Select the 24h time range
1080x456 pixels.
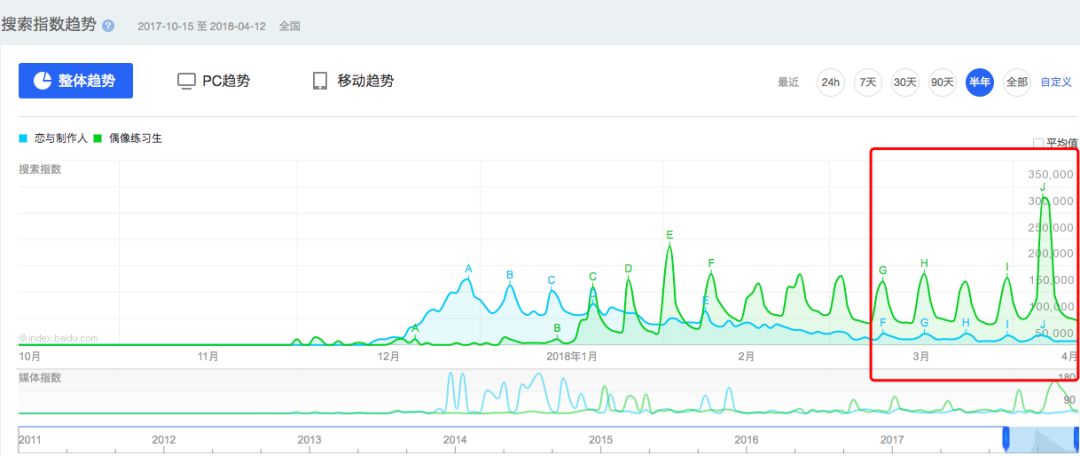click(830, 82)
